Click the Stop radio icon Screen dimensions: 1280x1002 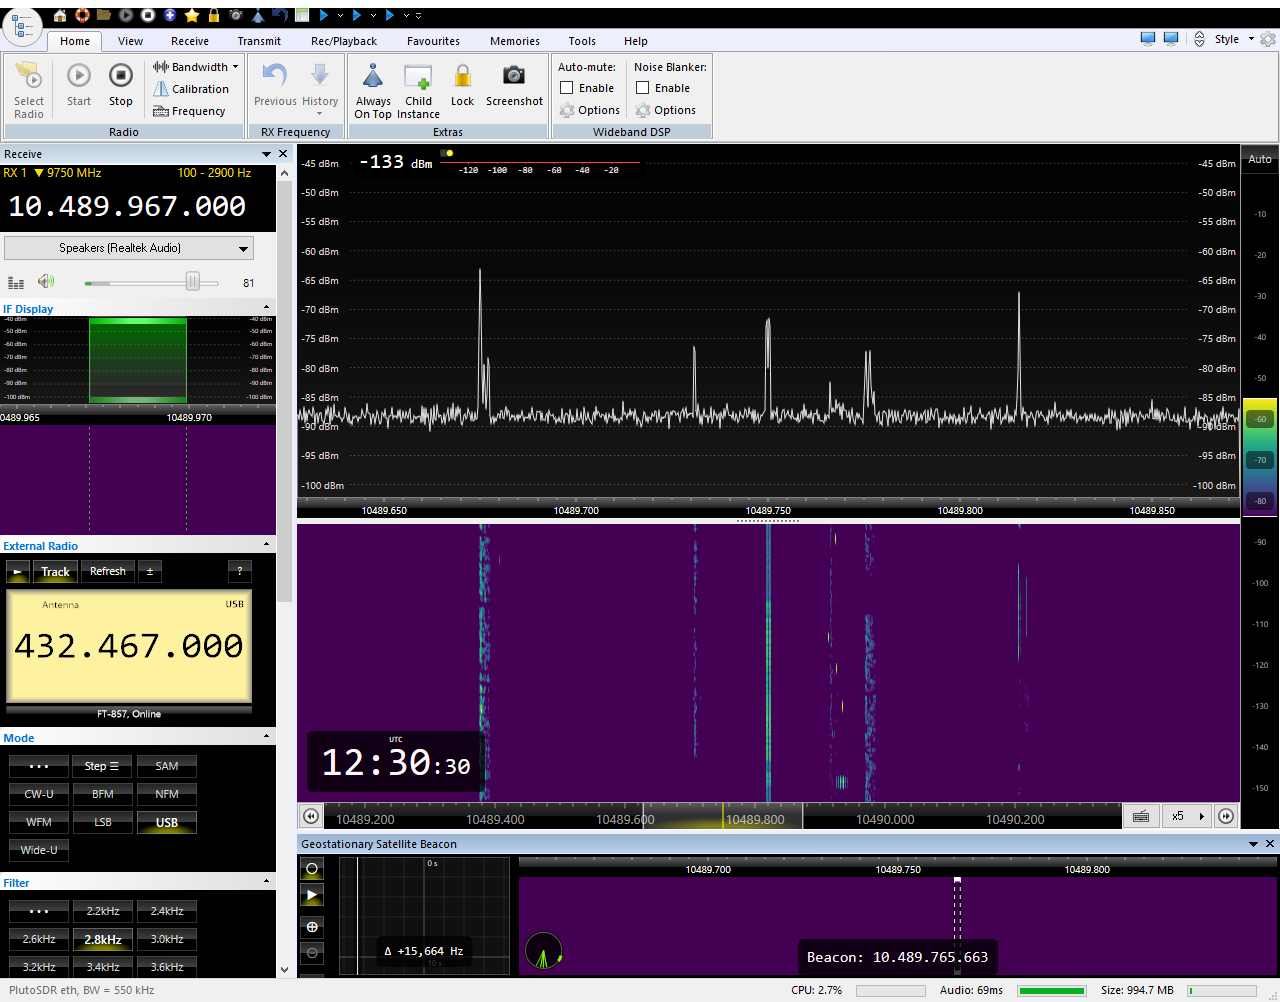pos(121,76)
